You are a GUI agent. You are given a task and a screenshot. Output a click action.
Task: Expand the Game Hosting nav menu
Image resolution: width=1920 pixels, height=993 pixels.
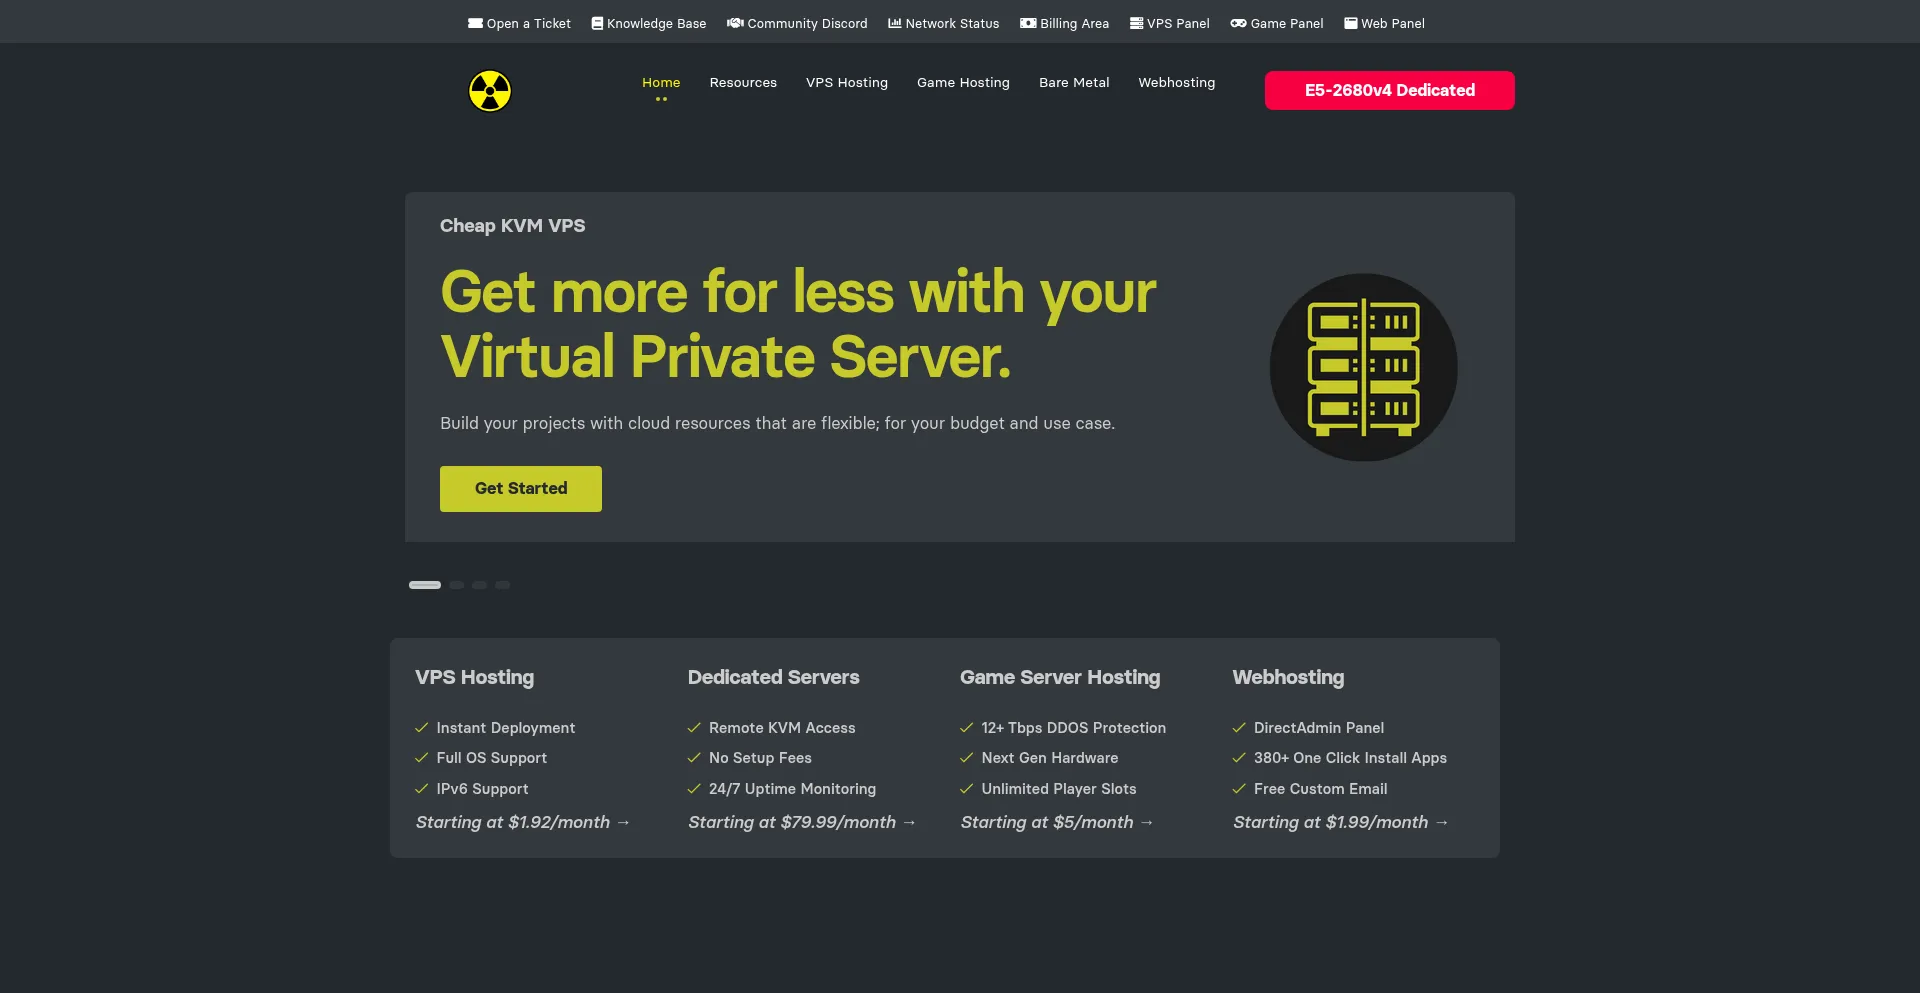(963, 83)
